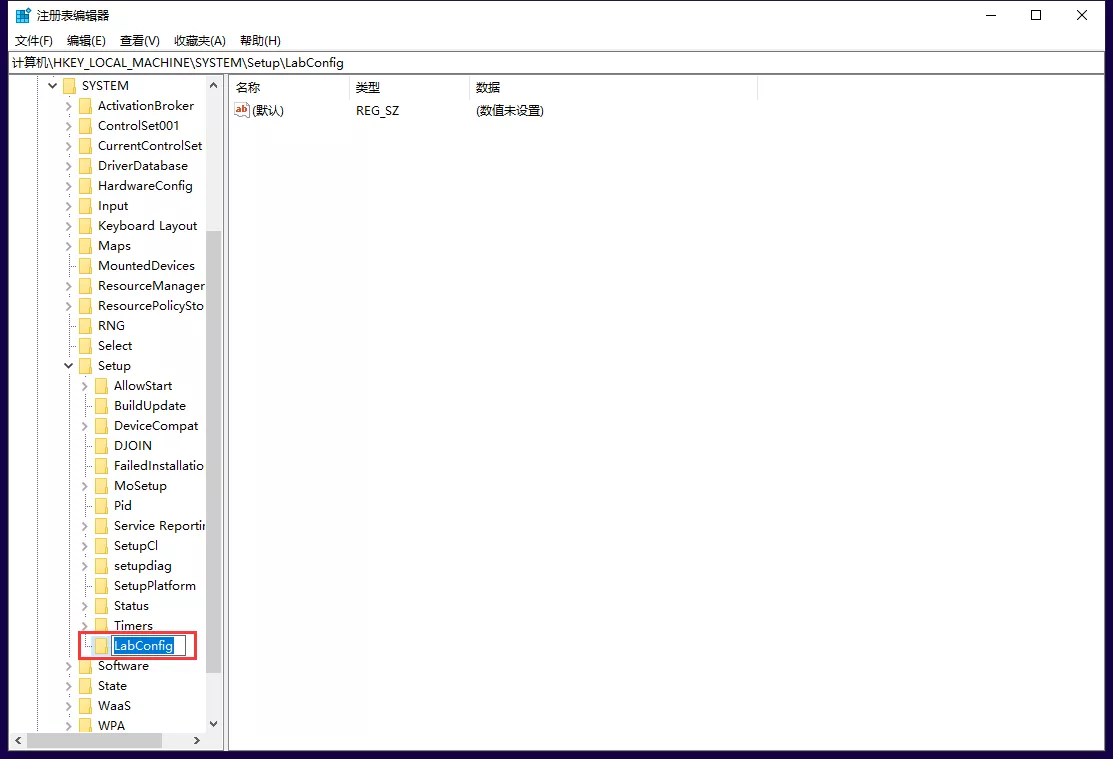1113x759 pixels.
Task: Click the ControlSet001 folder icon
Action: (x=85, y=126)
